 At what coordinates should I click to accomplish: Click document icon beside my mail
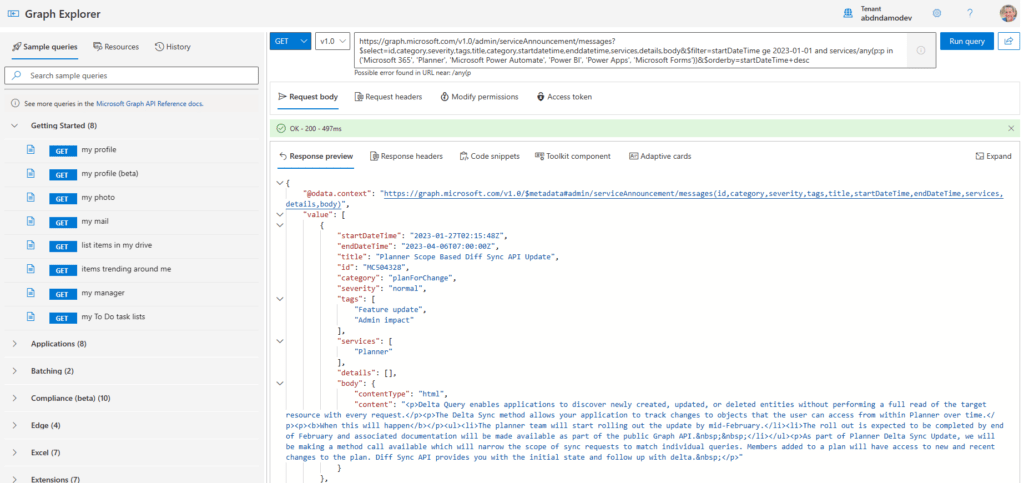[30, 221]
